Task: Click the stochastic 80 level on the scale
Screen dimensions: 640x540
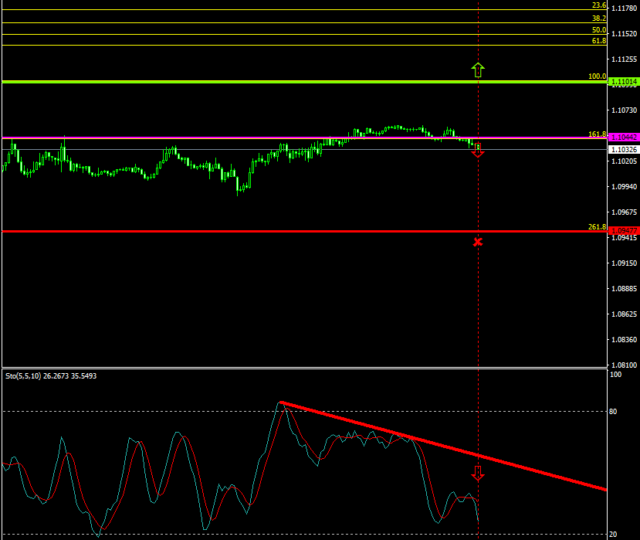Action: point(615,411)
